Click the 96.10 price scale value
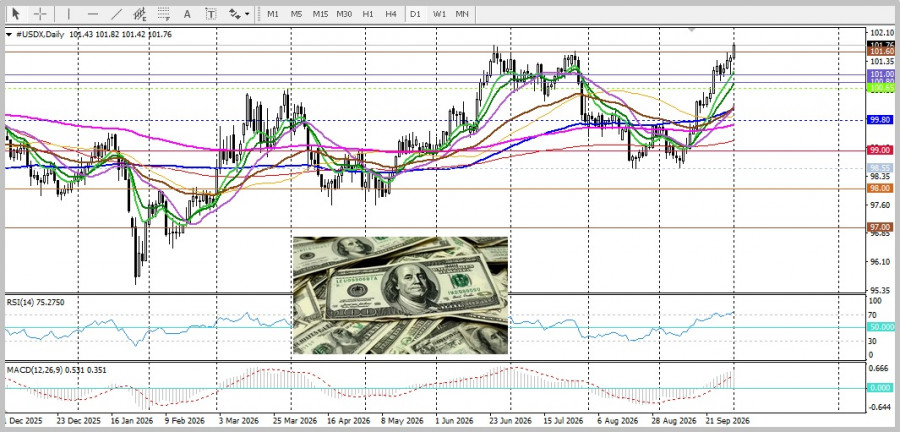The image size is (900, 432). pyautogui.click(x=881, y=262)
